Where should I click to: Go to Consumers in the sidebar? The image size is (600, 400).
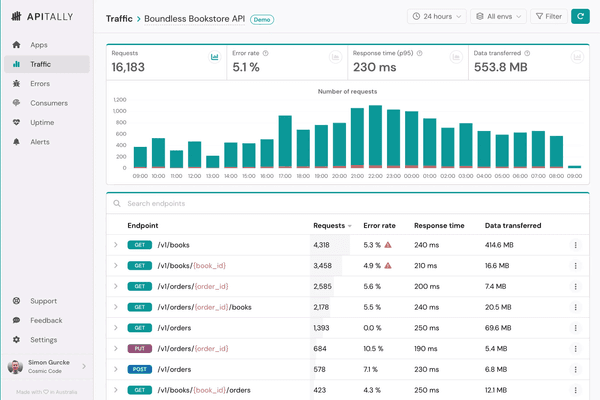(x=47, y=103)
